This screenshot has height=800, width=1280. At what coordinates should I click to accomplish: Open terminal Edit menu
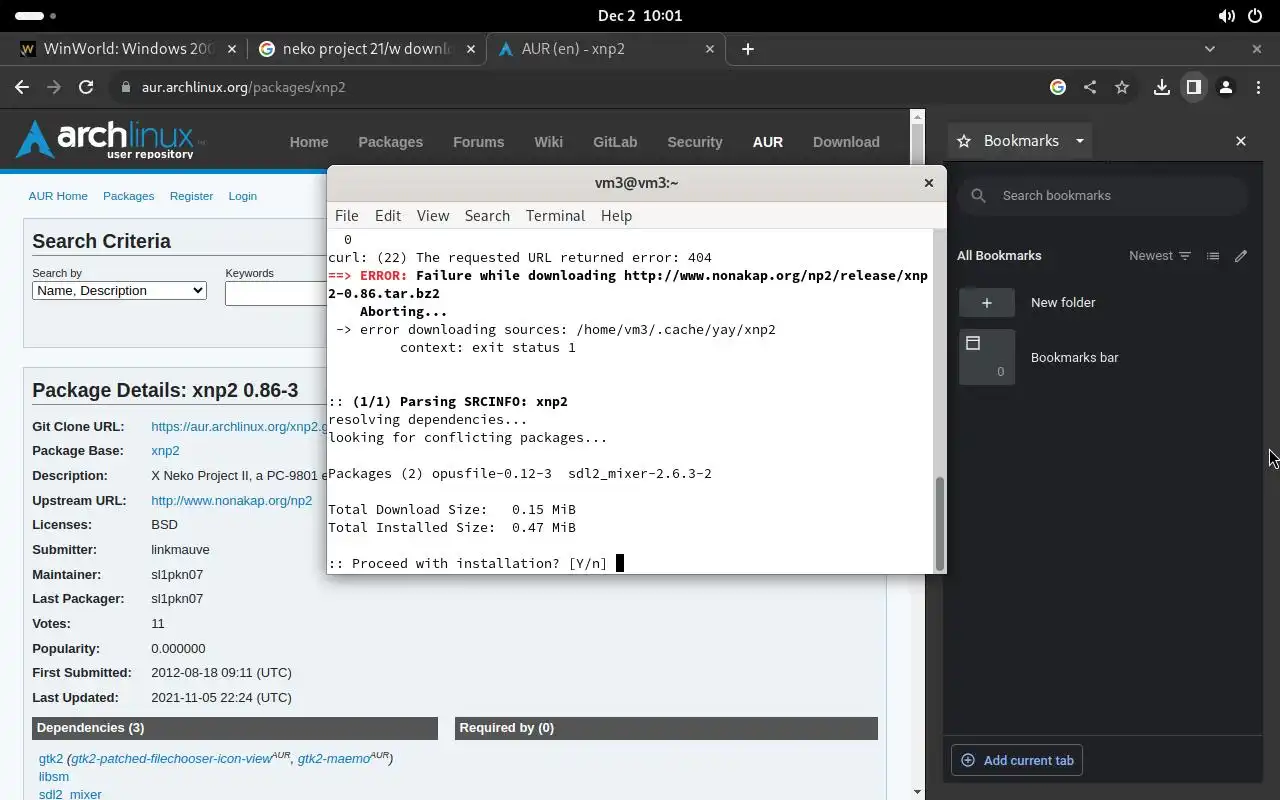click(388, 215)
